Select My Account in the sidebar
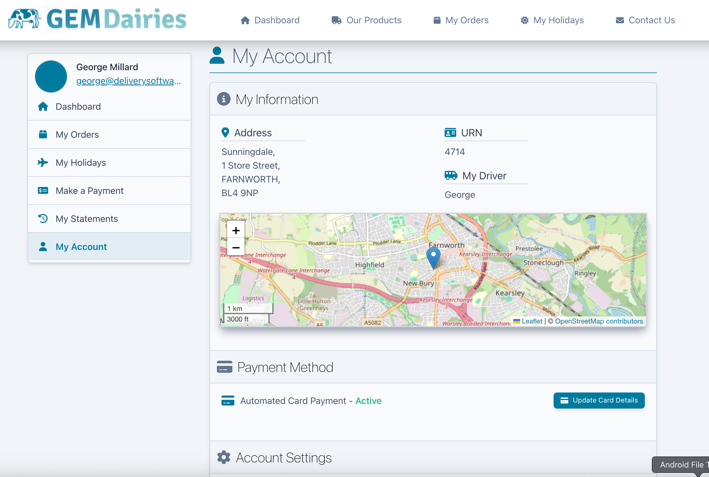709x477 pixels. click(x=81, y=246)
